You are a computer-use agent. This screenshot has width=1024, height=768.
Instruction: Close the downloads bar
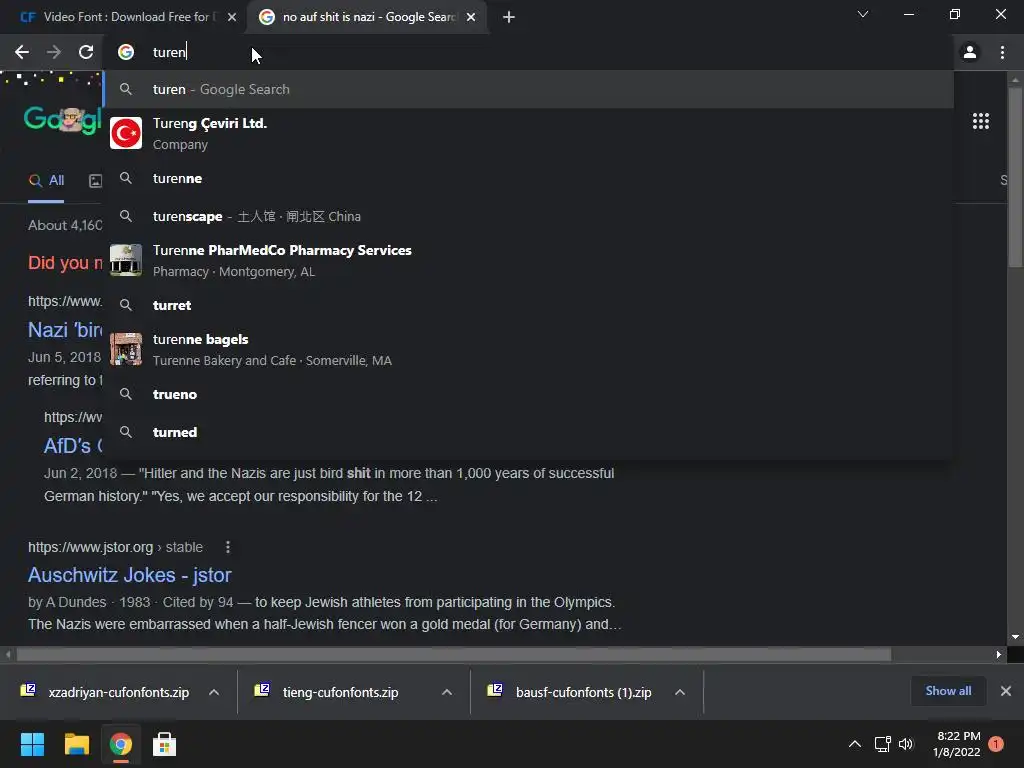[x=1006, y=691]
